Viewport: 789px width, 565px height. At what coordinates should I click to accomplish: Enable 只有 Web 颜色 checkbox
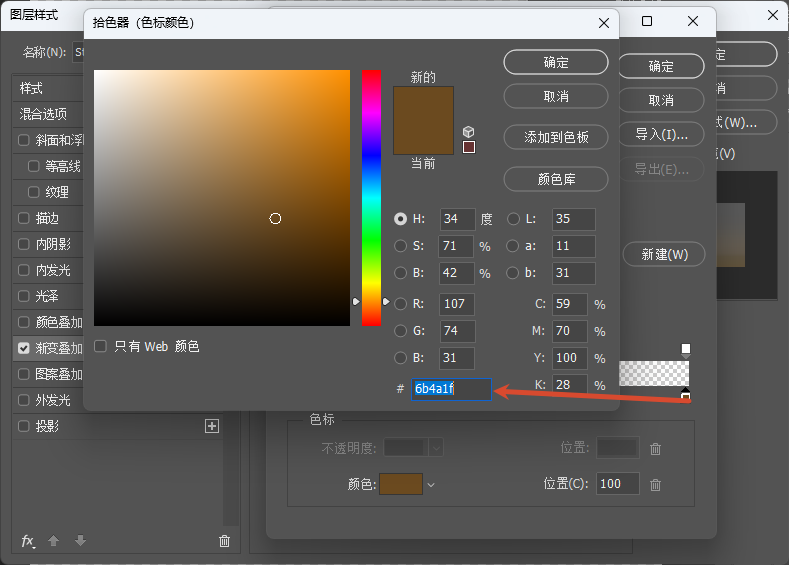click(x=101, y=346)
